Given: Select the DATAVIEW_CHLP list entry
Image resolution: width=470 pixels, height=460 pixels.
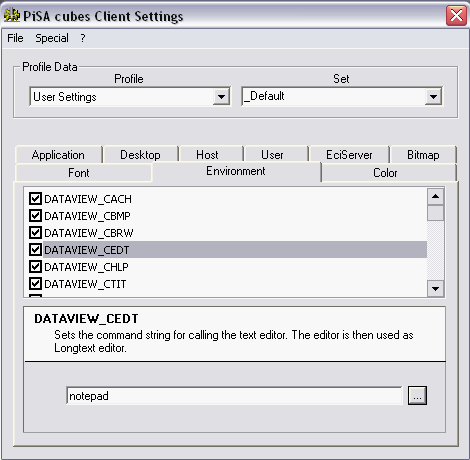Looking at the screenshot, I should click(228, 267).
